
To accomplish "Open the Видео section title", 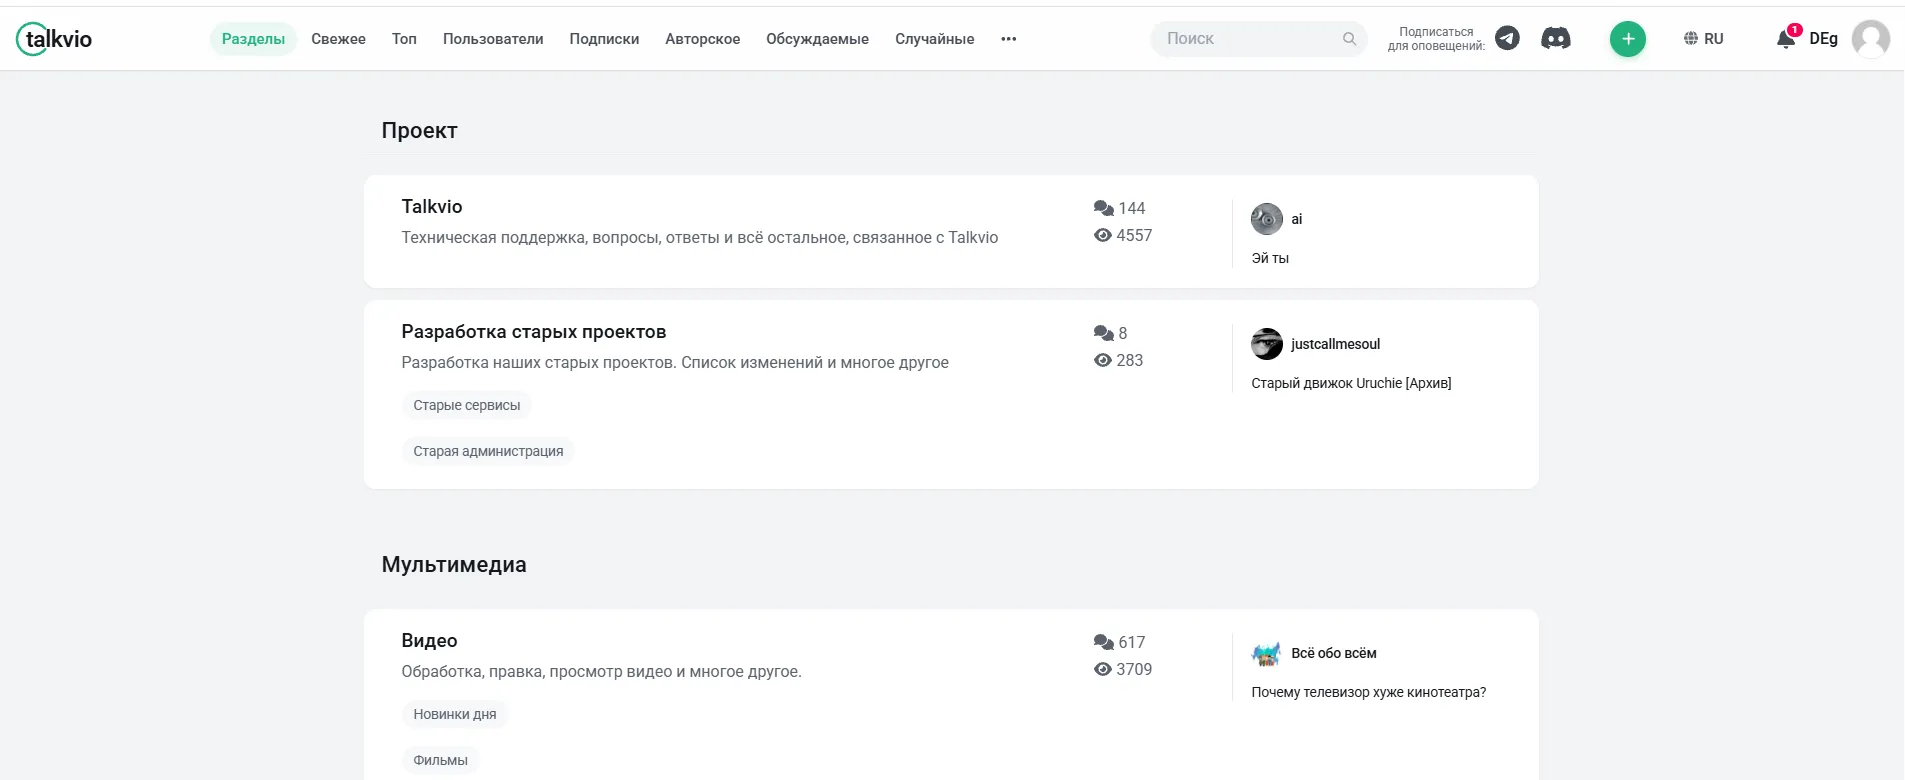I will (429, 640).
